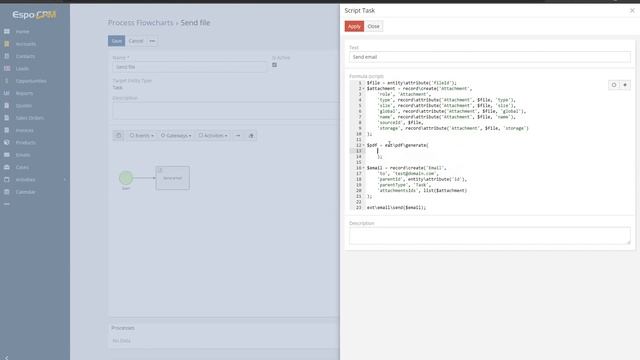The image size is (640, 360).
Task: Save the Send file flowchart
Action: tap(116, 41)
